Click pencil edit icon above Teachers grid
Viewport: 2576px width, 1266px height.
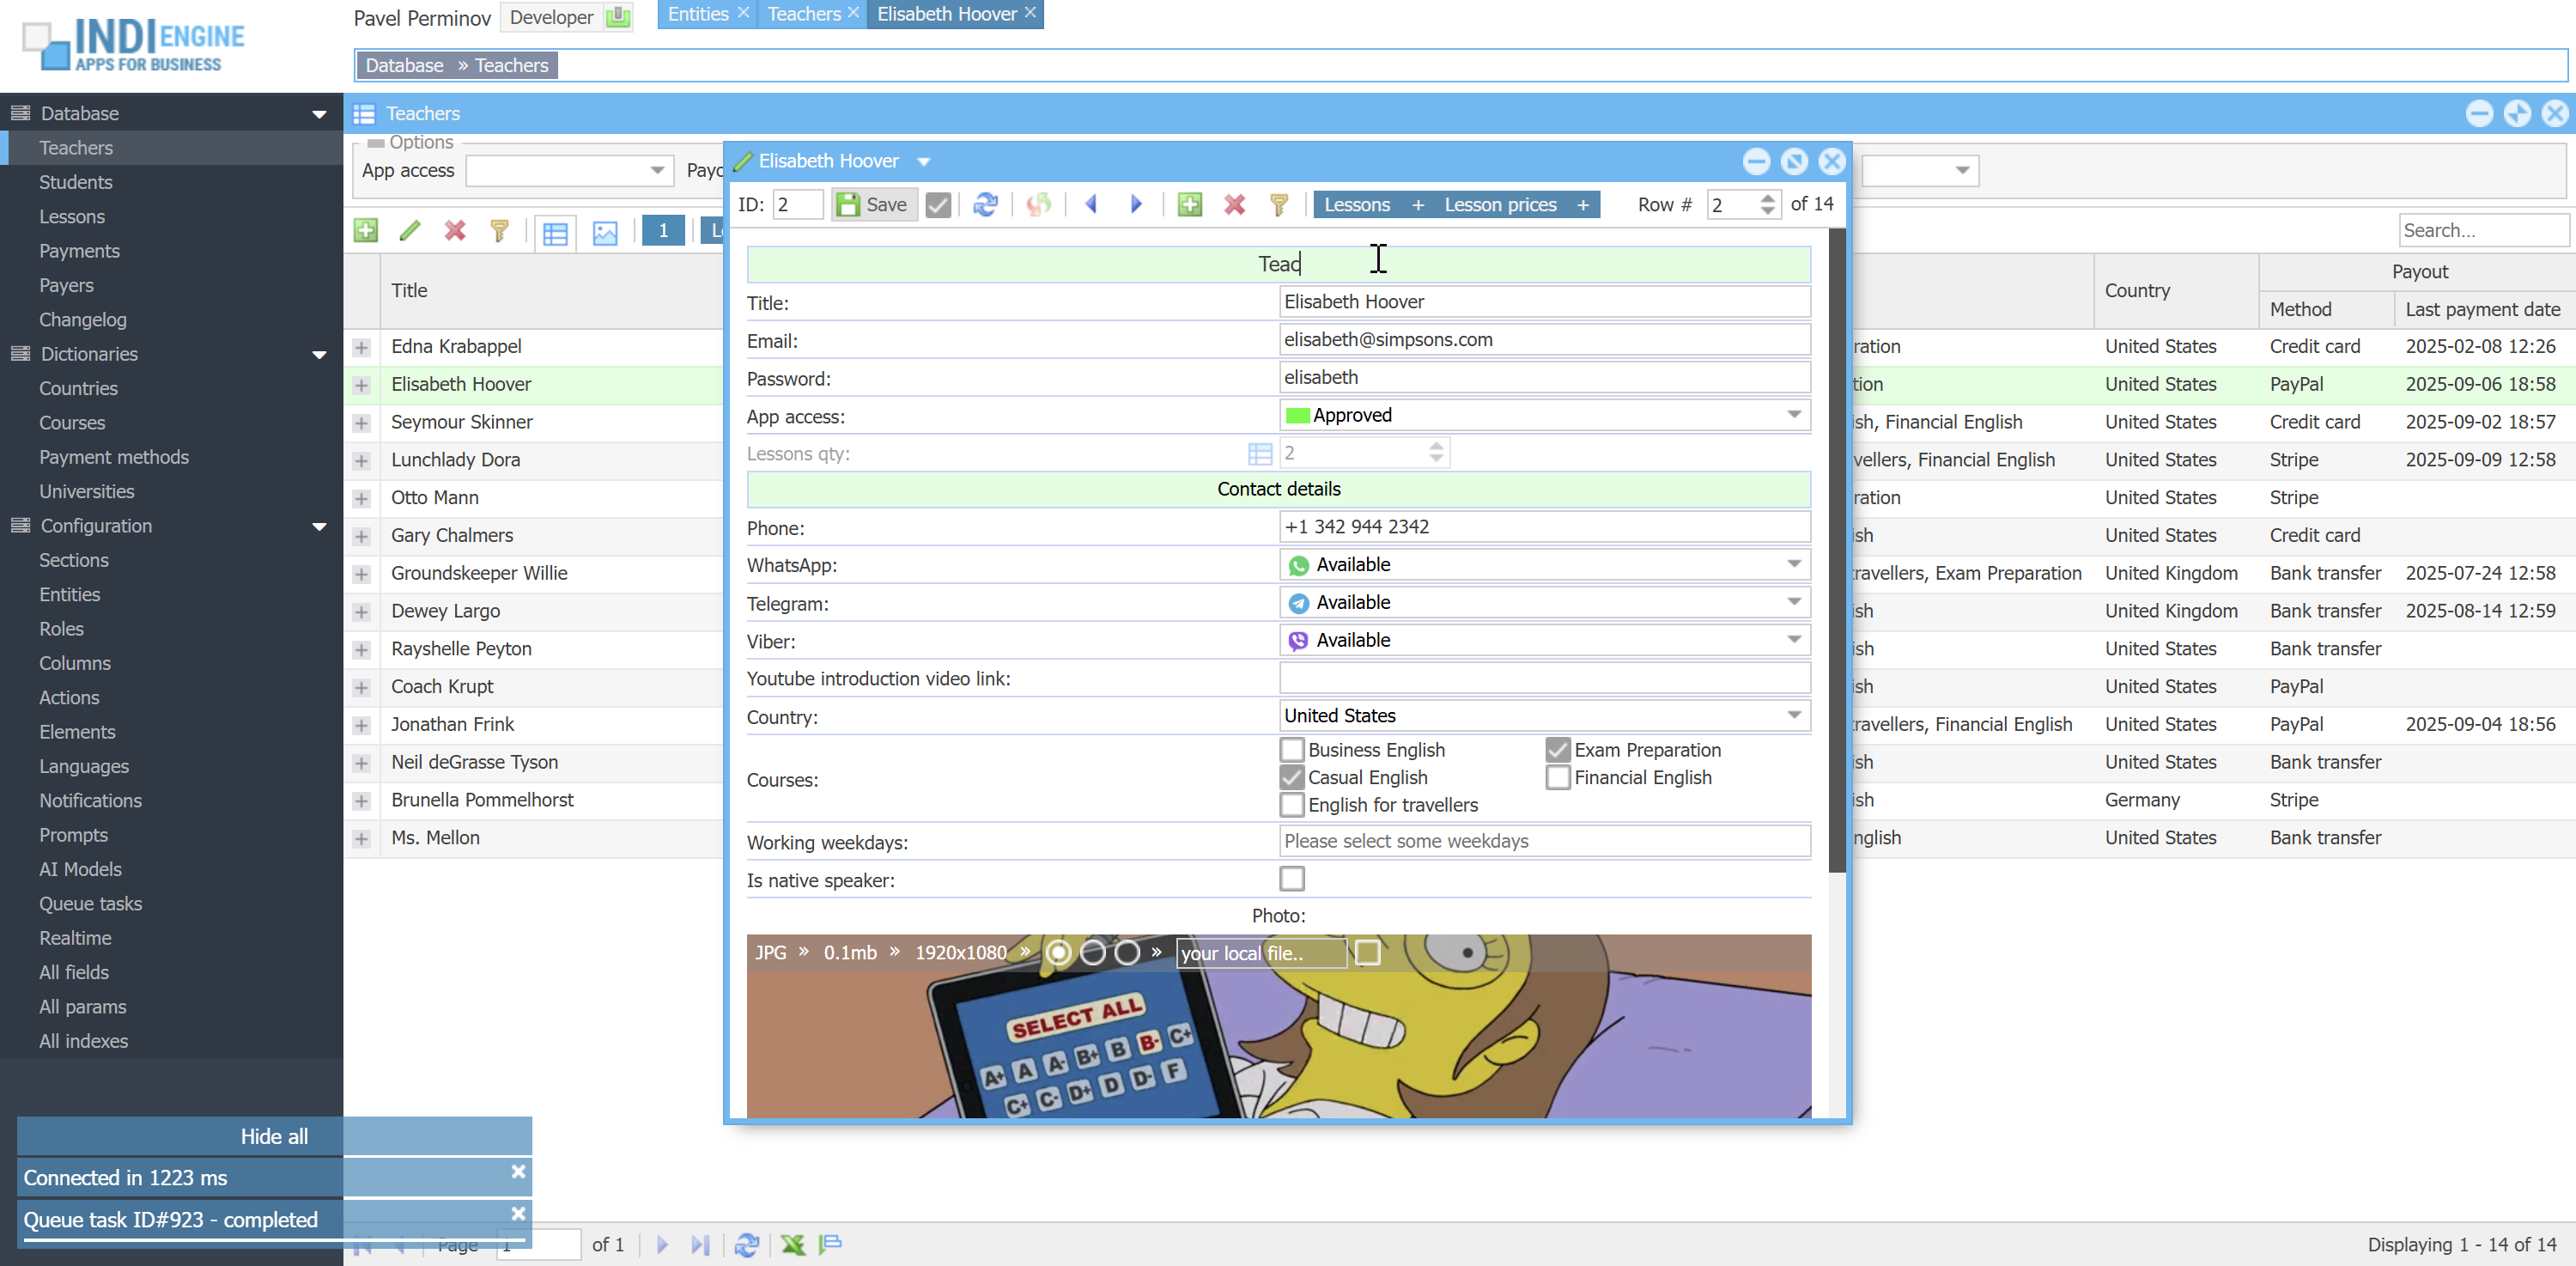(409, 231)
